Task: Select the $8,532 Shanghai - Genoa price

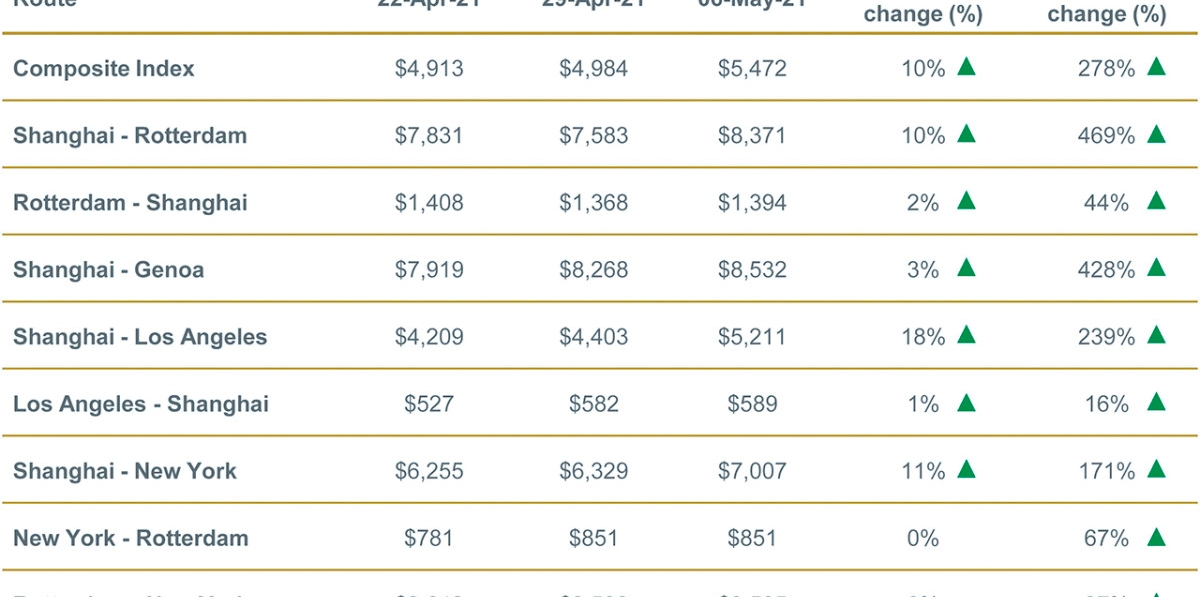Action: 752,270
